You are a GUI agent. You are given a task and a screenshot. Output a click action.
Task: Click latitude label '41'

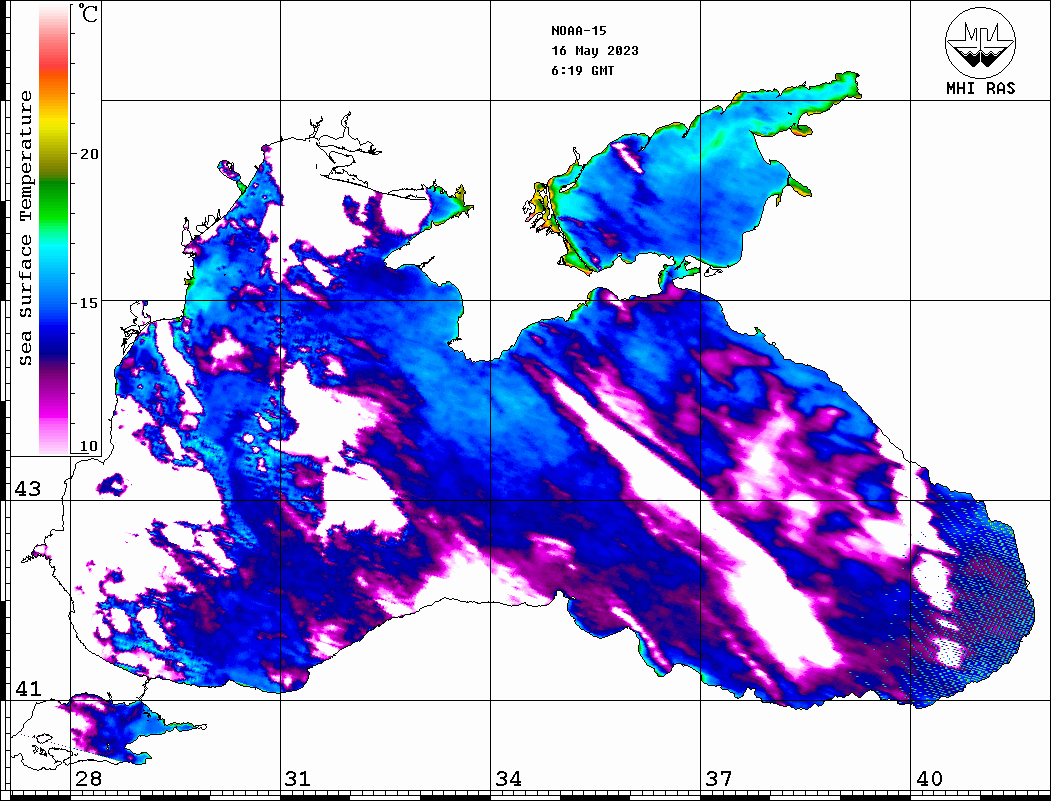coord(28,689)
